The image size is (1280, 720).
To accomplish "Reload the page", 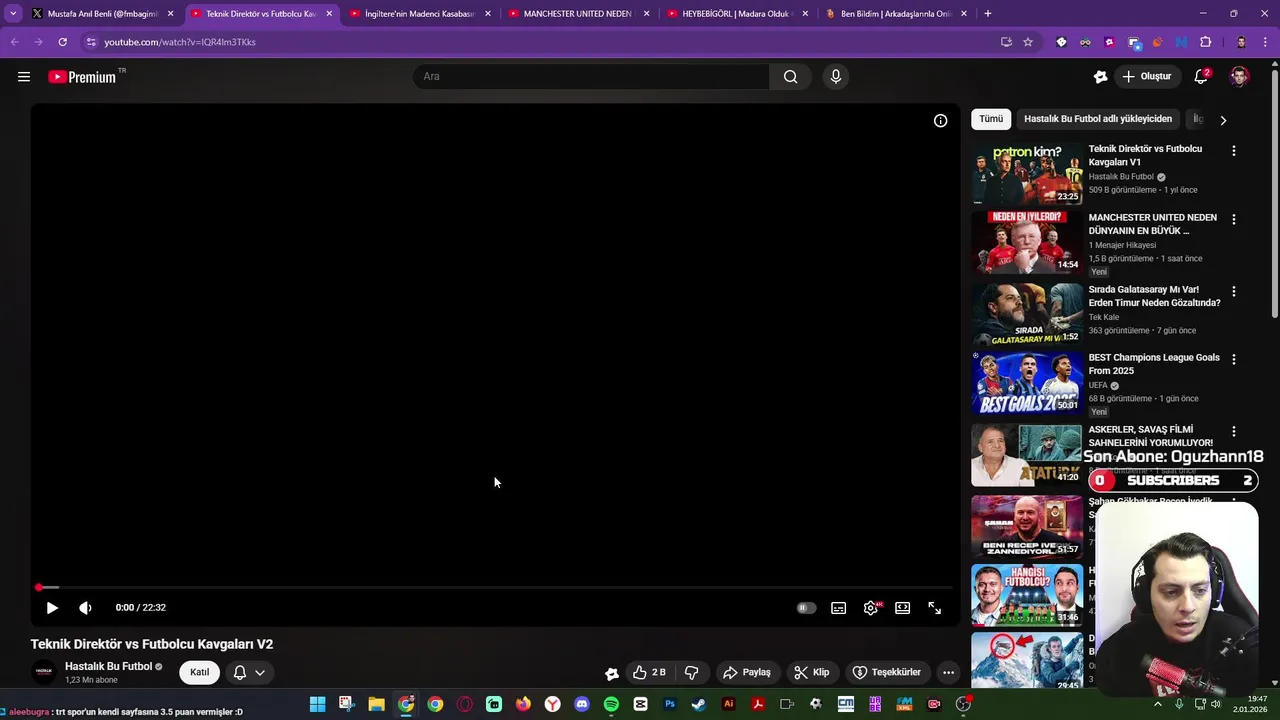I will [62, 42].
